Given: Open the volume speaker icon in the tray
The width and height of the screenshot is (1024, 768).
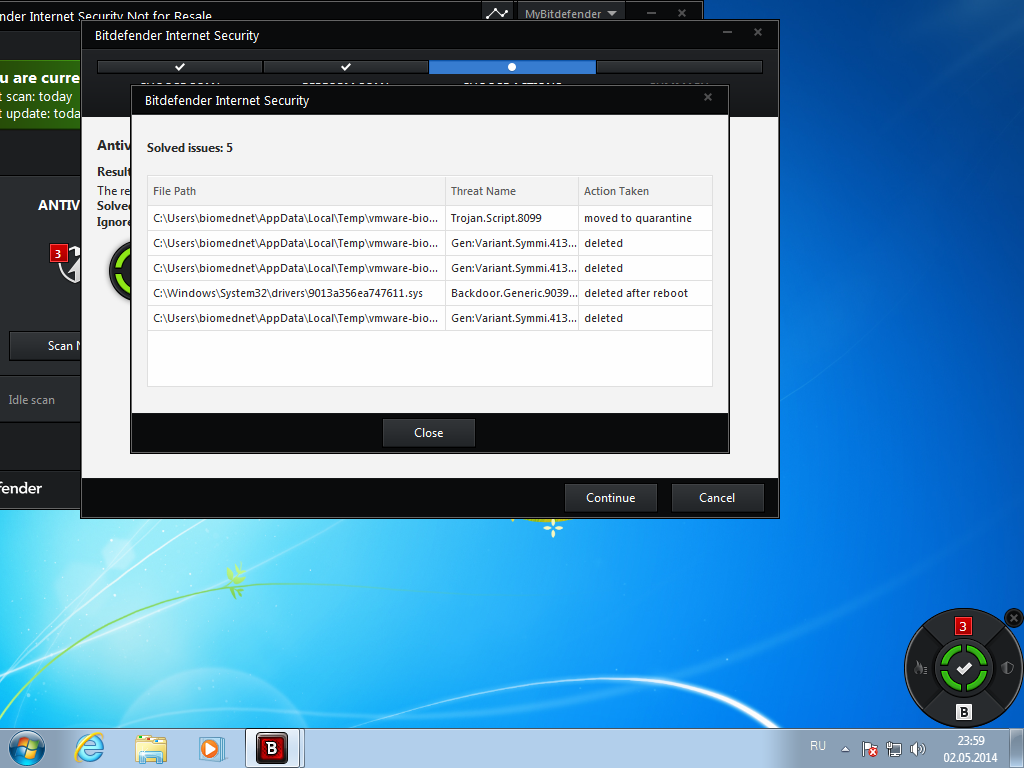Looking at the screenshot, I should point(918,749).
